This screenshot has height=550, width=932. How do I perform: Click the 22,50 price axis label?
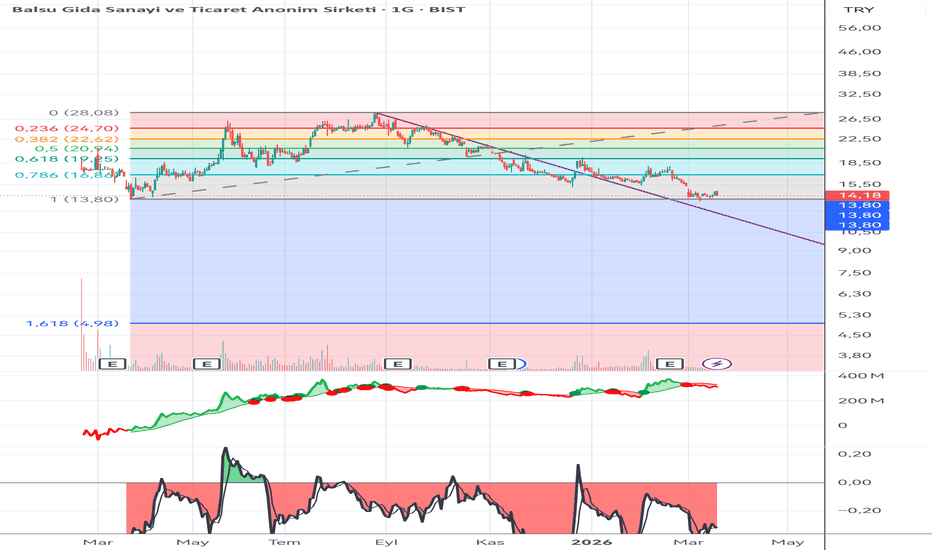click(859, 139)
